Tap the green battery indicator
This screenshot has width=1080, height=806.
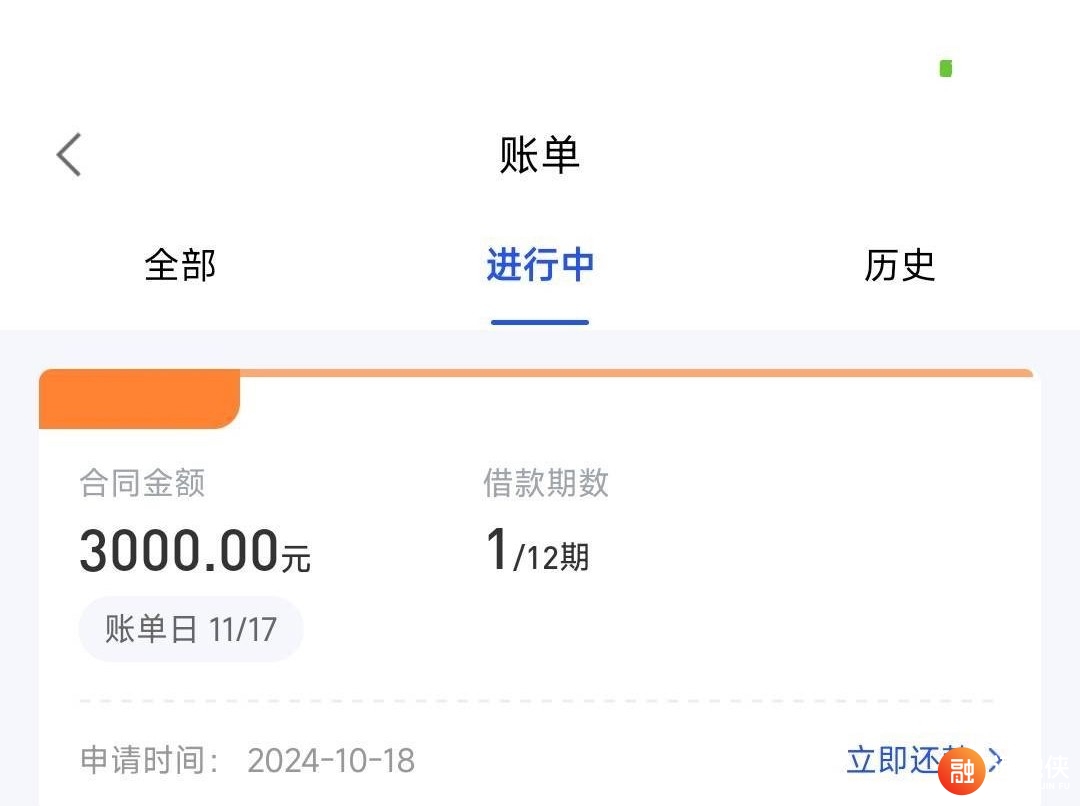(x=946, y=68)
